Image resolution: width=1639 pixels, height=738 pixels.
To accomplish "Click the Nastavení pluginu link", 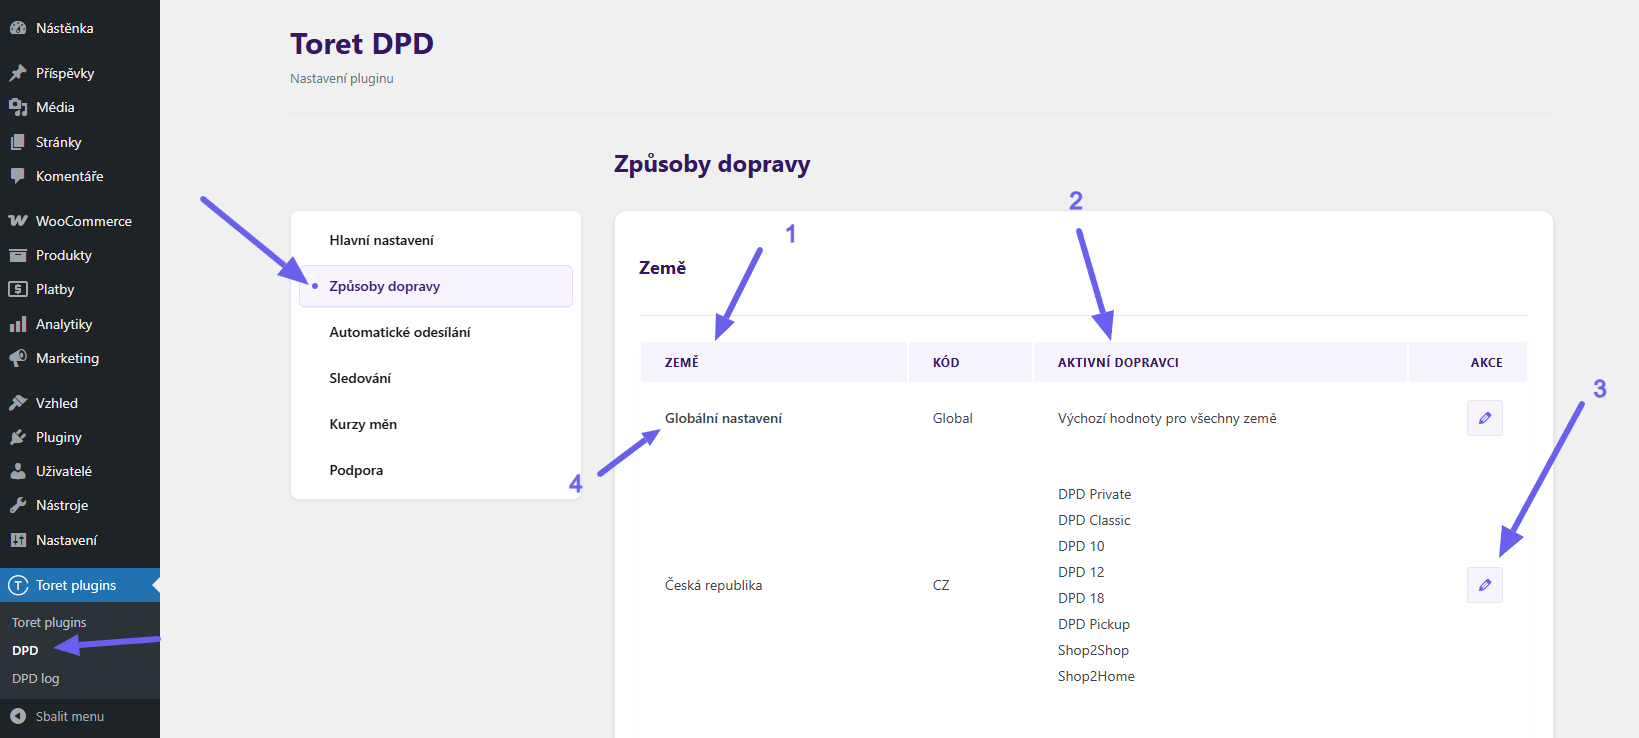I will tap(341, 78).
